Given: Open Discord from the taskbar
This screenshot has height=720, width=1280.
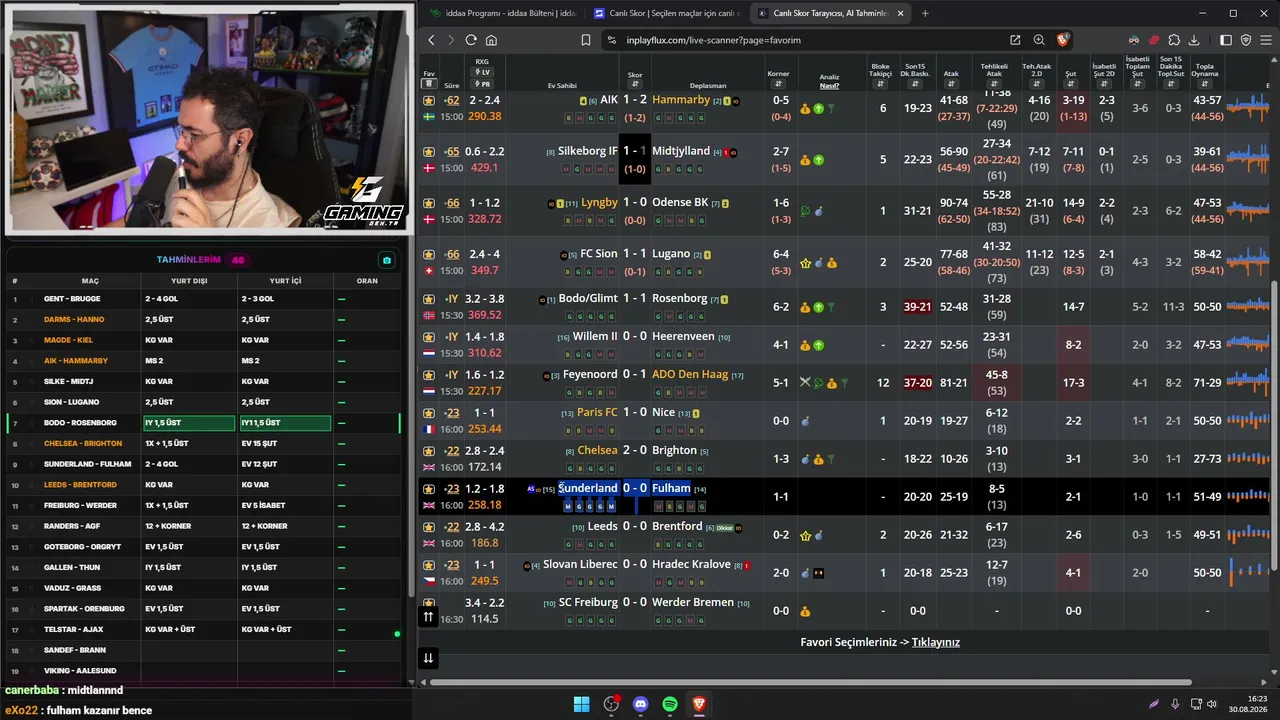Looking at the screenshot, I should [x=641, y=704].
